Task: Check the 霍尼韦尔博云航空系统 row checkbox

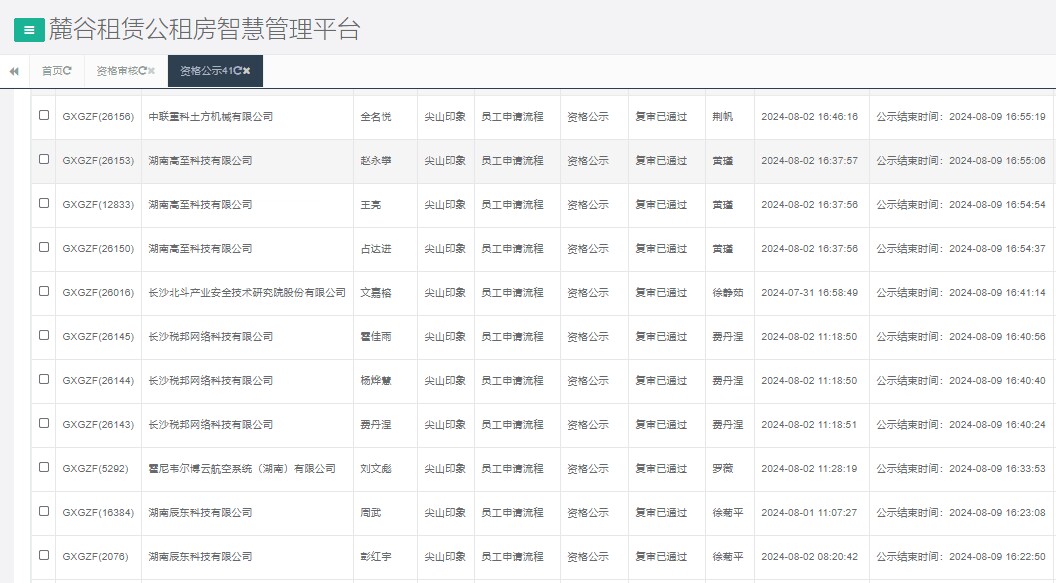Action: click(42, 468)
